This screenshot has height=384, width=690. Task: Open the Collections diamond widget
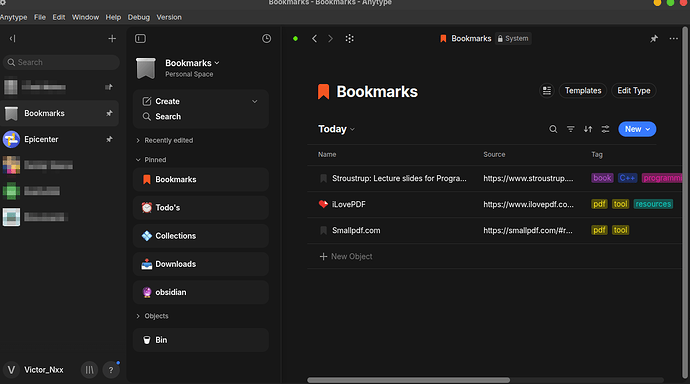pyautogui.click(x=201, y=236)
